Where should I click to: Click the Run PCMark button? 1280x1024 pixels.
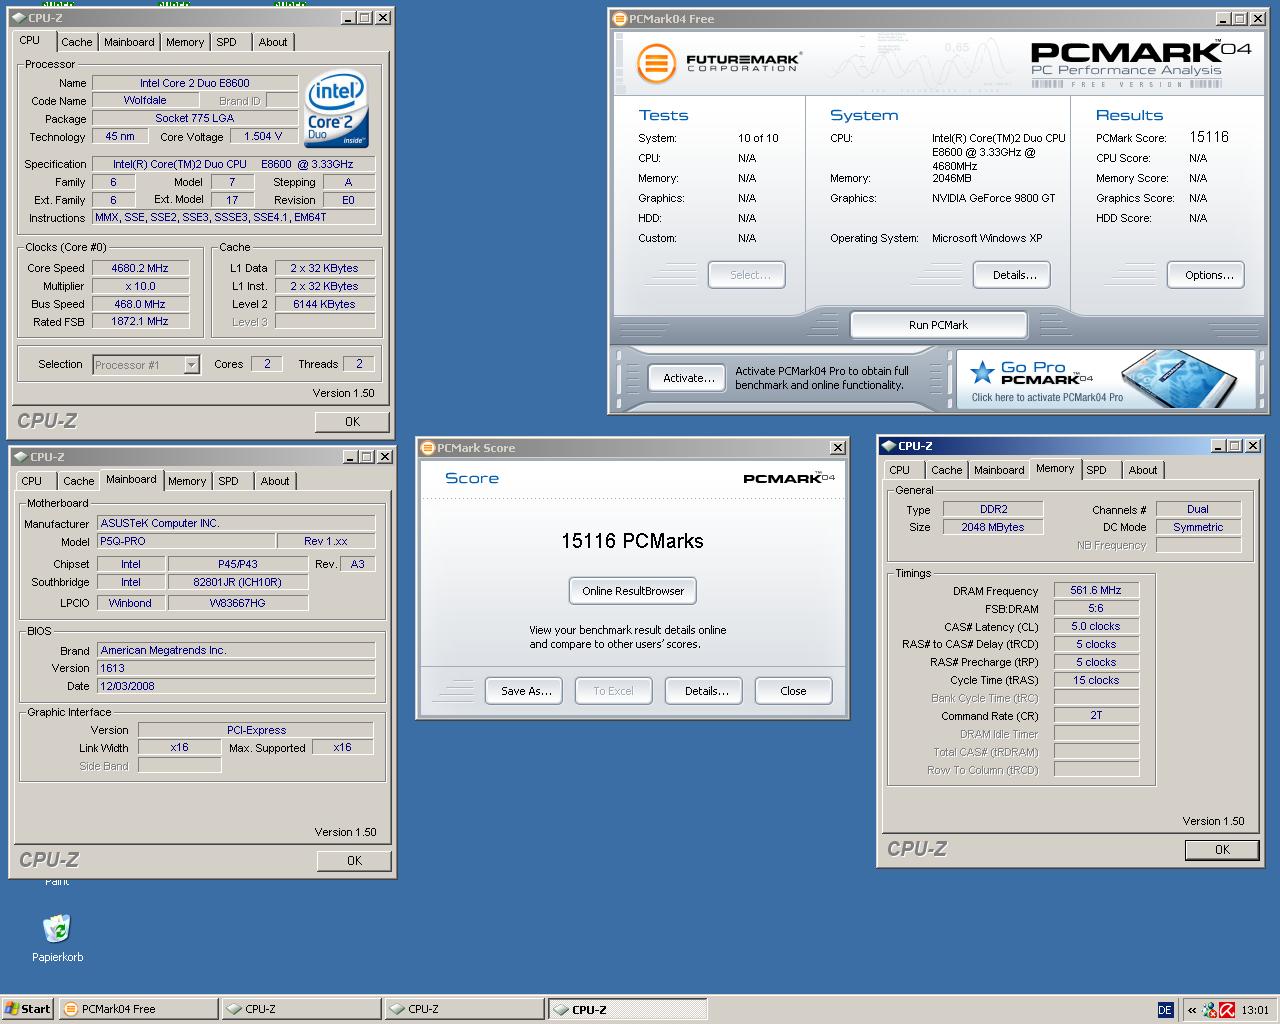938,325
